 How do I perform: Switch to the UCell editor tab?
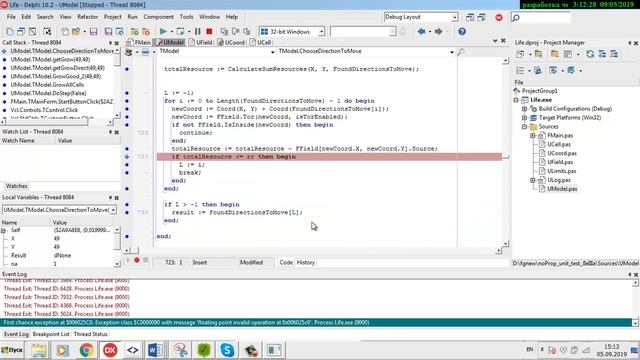click(x=260, y=42)
